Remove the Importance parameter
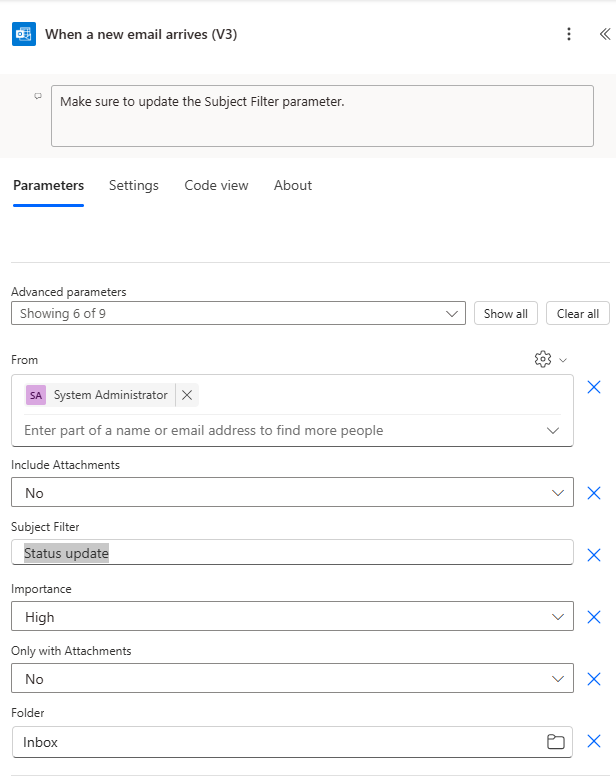616x781 pixels. point(594,617)
